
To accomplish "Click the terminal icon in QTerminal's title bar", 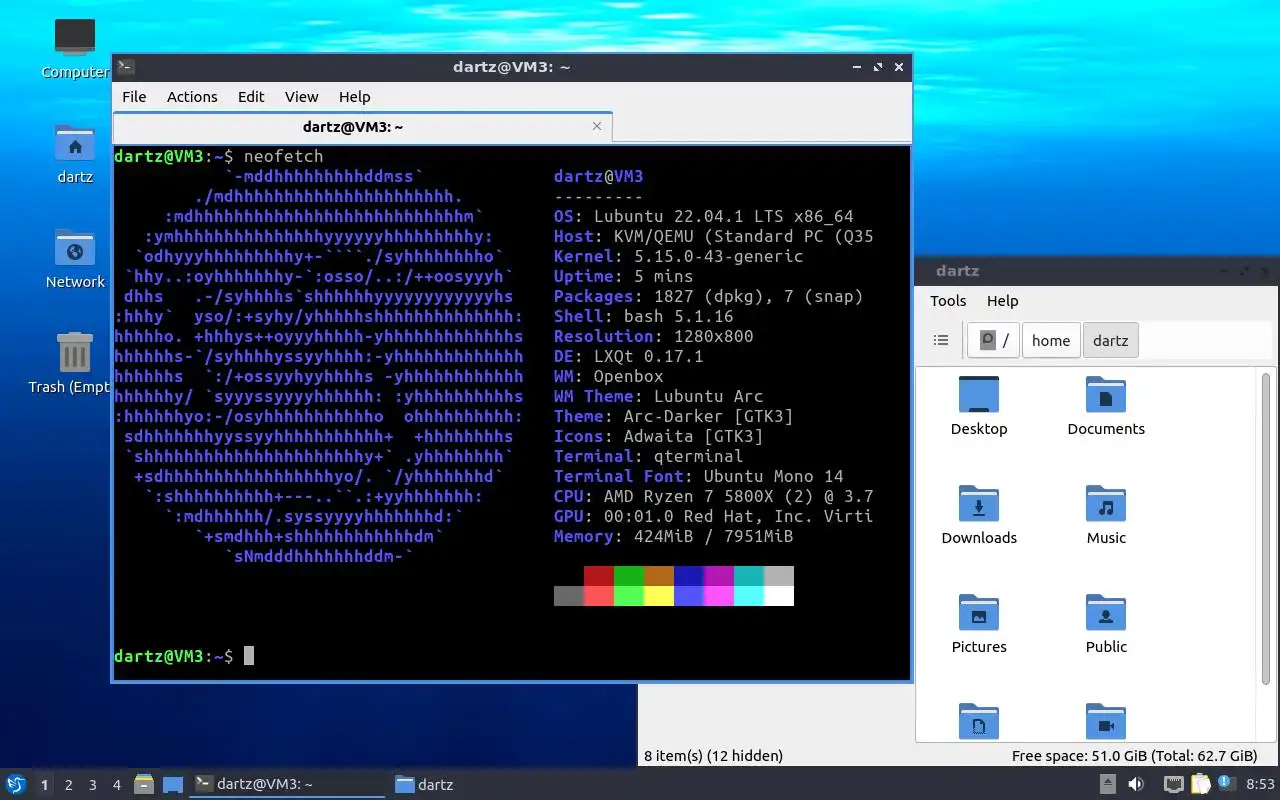I will coord(126,67).
